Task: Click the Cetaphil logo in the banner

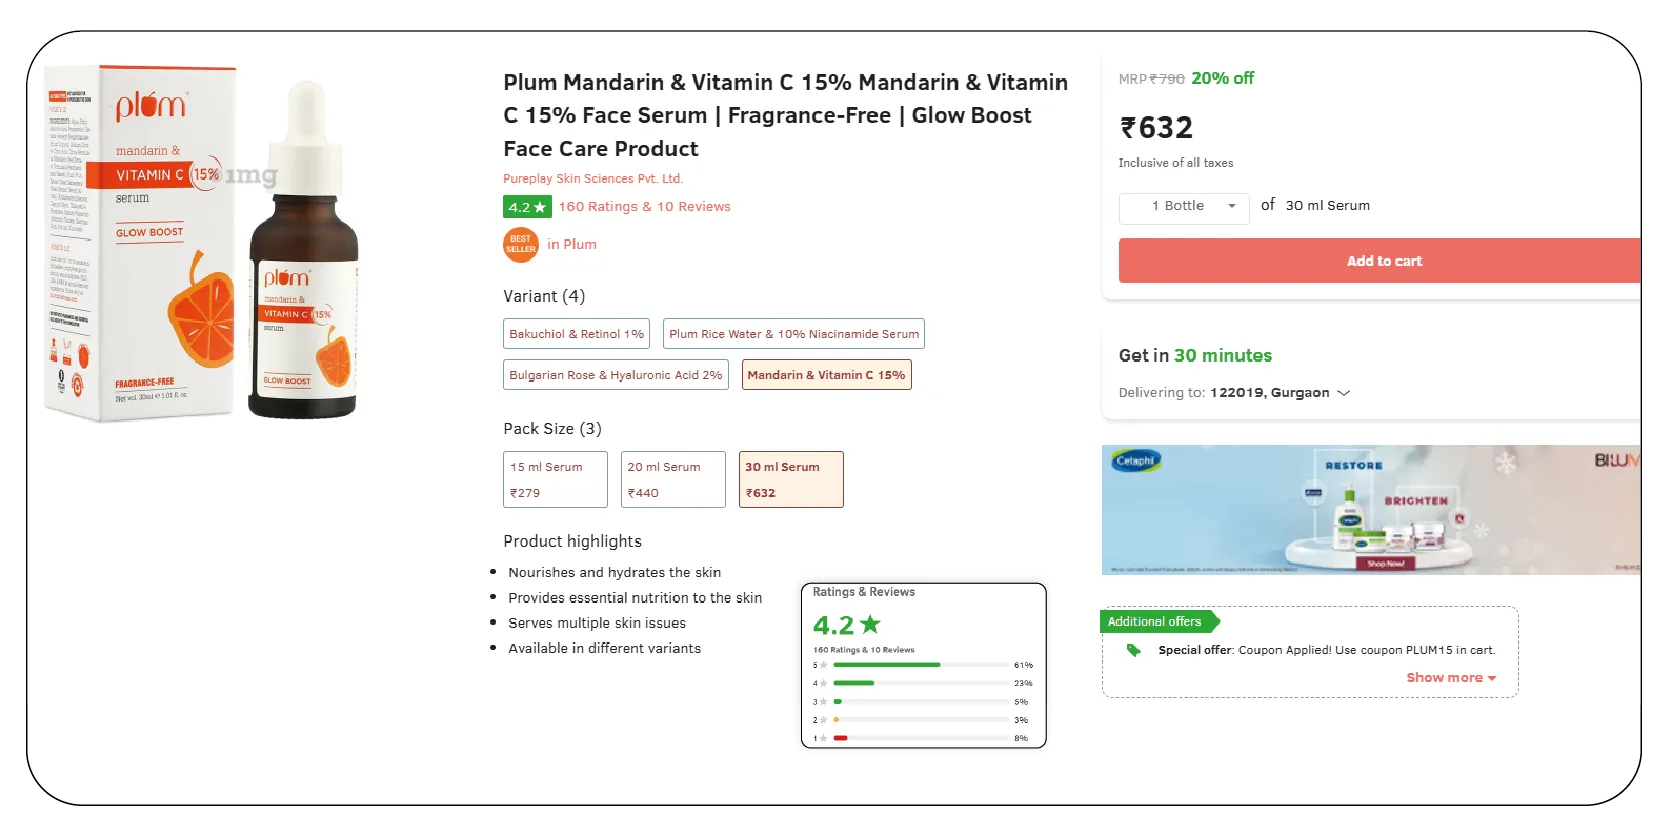Action: pyautogui.click(x=1137, y=463)
